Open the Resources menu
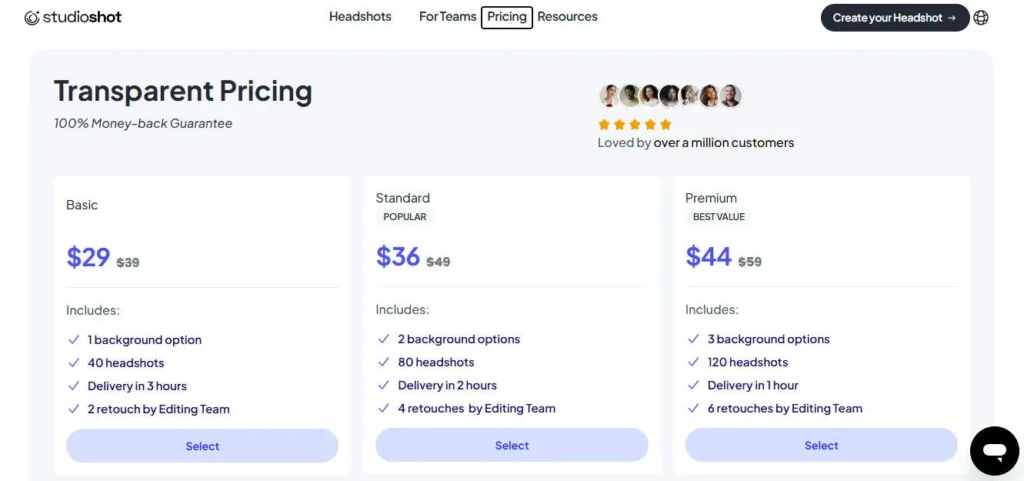This screenshot has height=481, width=1024. [567, 17]
